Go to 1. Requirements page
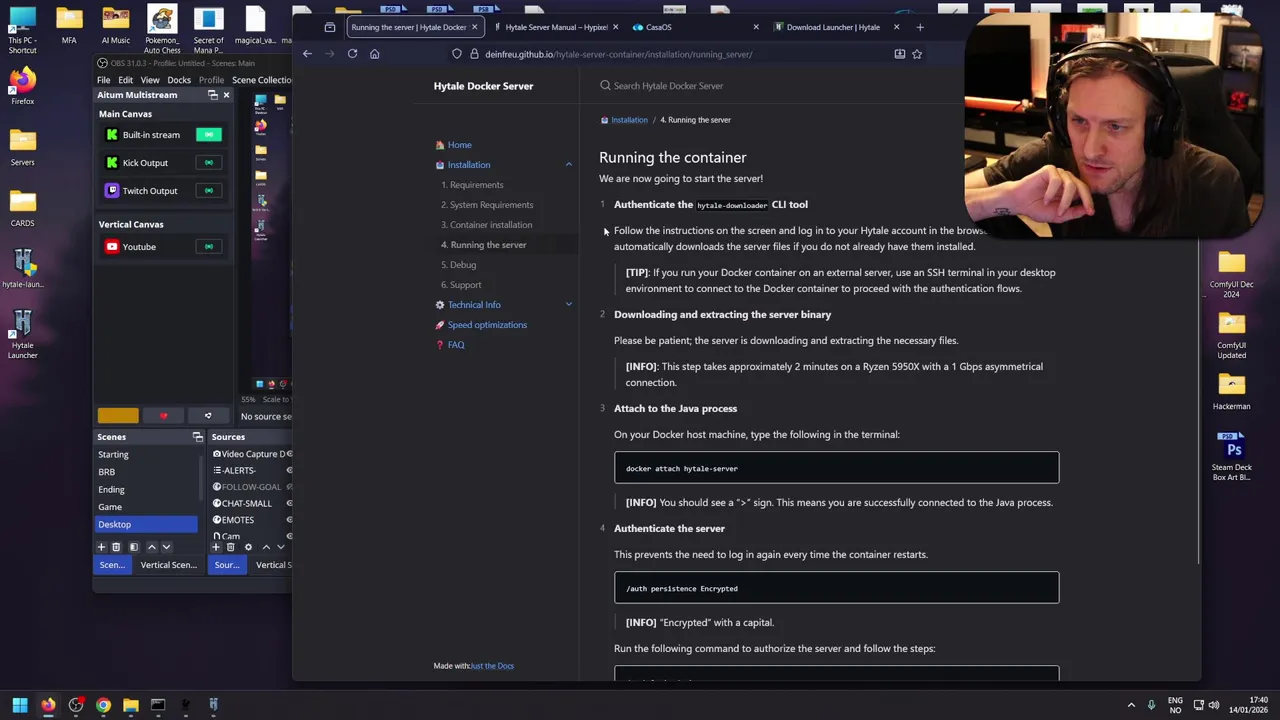This screenshot has height=720, width=1280. click(472, 185)
